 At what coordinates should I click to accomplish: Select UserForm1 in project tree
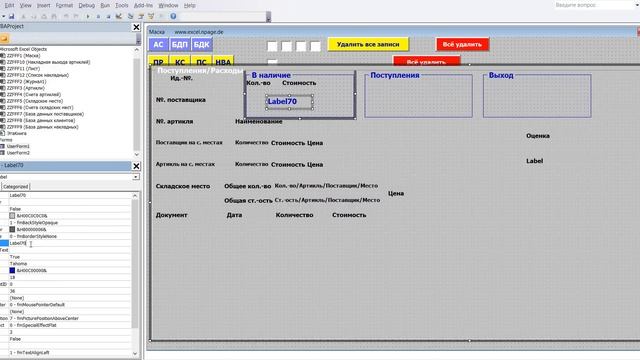click(x=18, y=146)
